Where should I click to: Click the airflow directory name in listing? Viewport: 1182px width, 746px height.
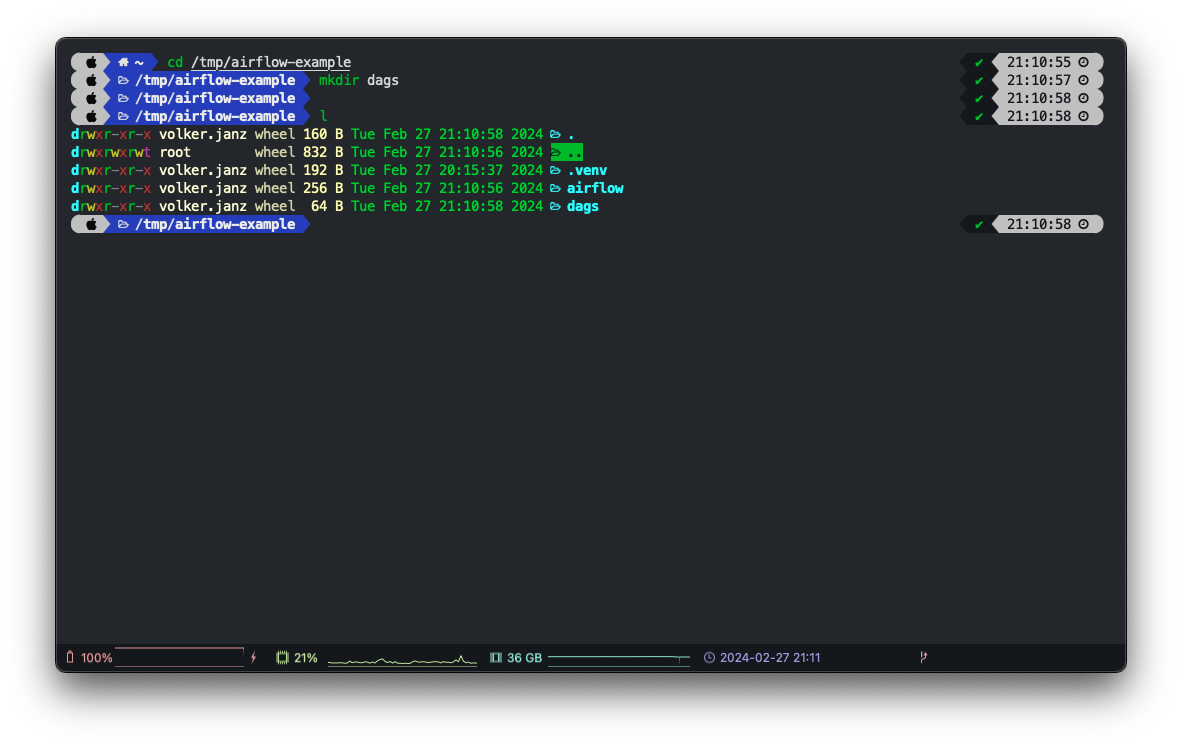pyautogui.click(x=595, y=188)
